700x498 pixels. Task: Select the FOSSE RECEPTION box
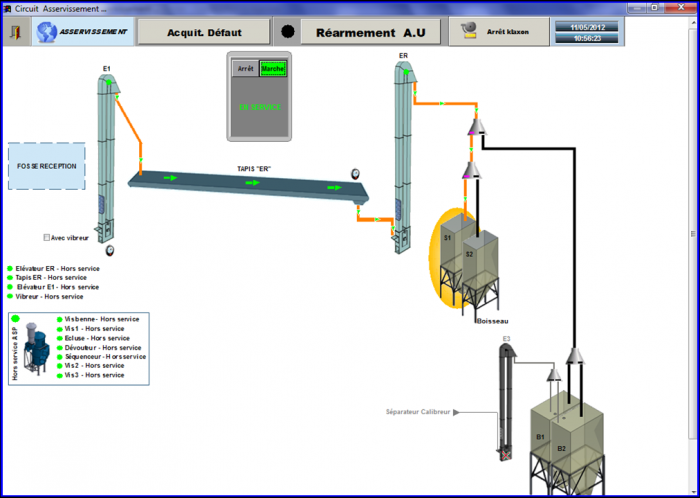pyautogui.click(x=46, y=166)
